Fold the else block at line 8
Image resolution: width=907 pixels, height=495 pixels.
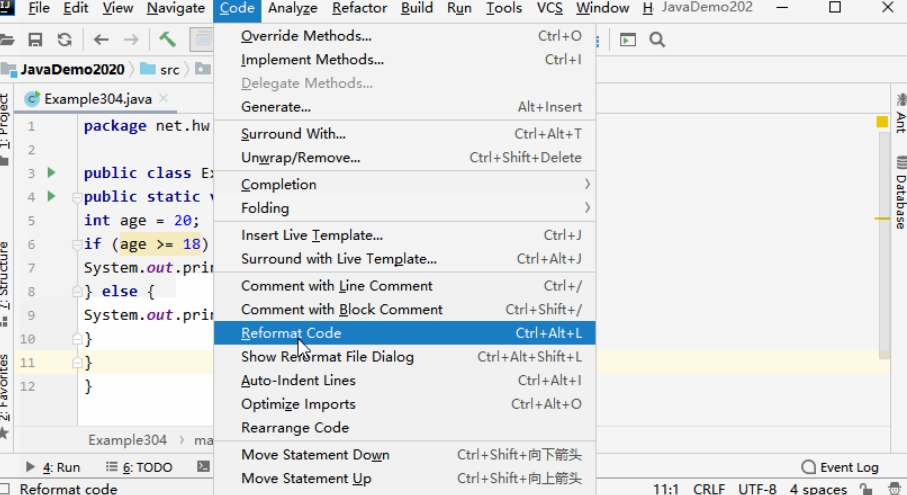(76, 291)
